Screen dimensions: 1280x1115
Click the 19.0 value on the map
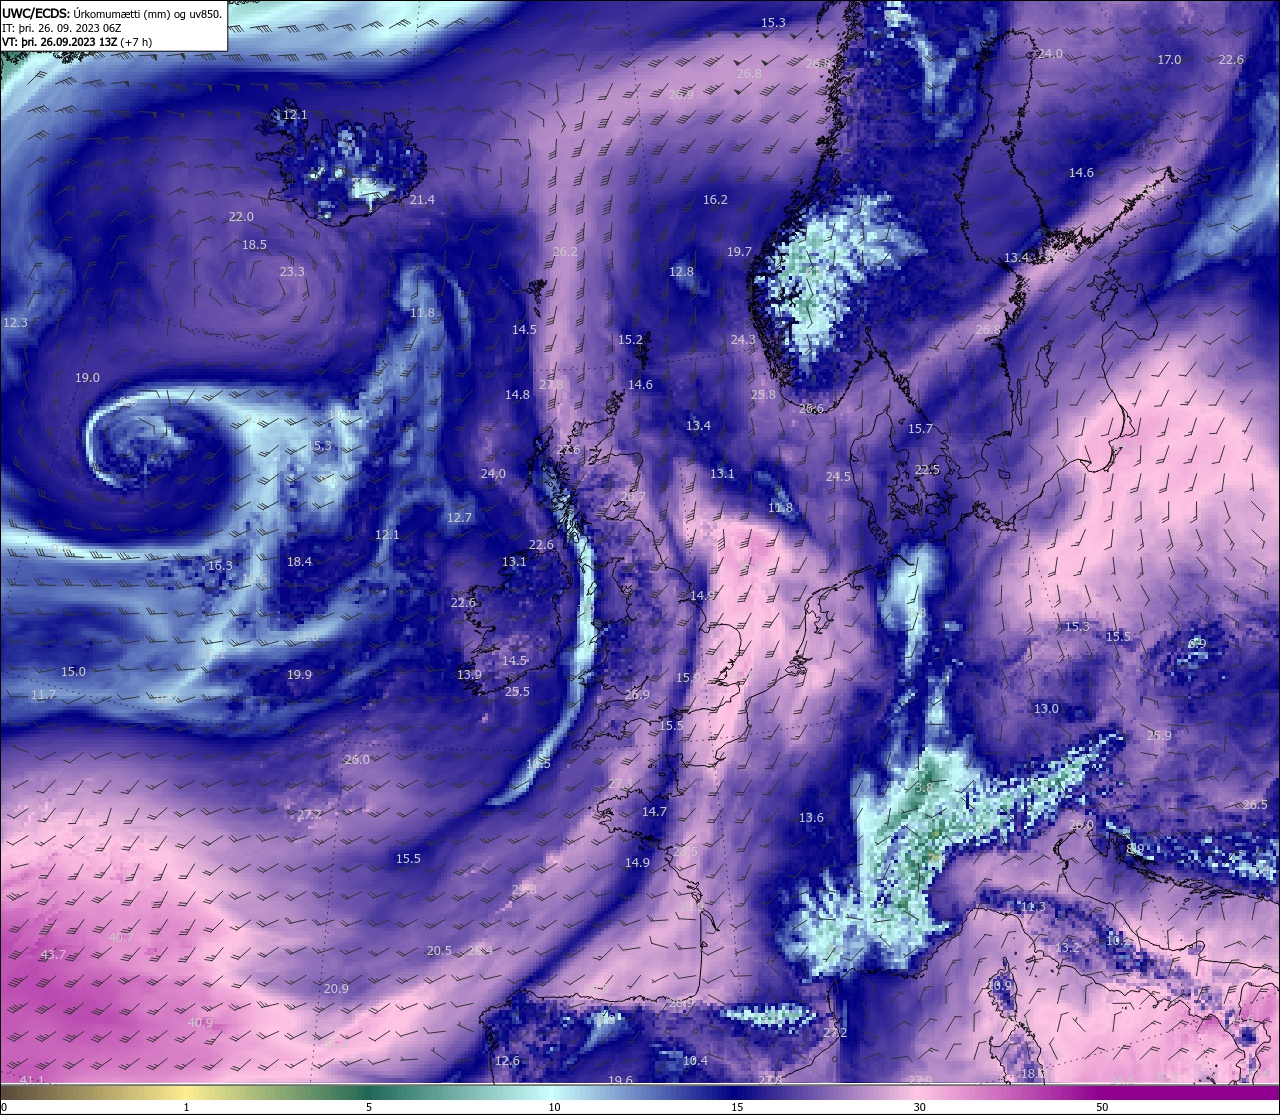point(87,378)
